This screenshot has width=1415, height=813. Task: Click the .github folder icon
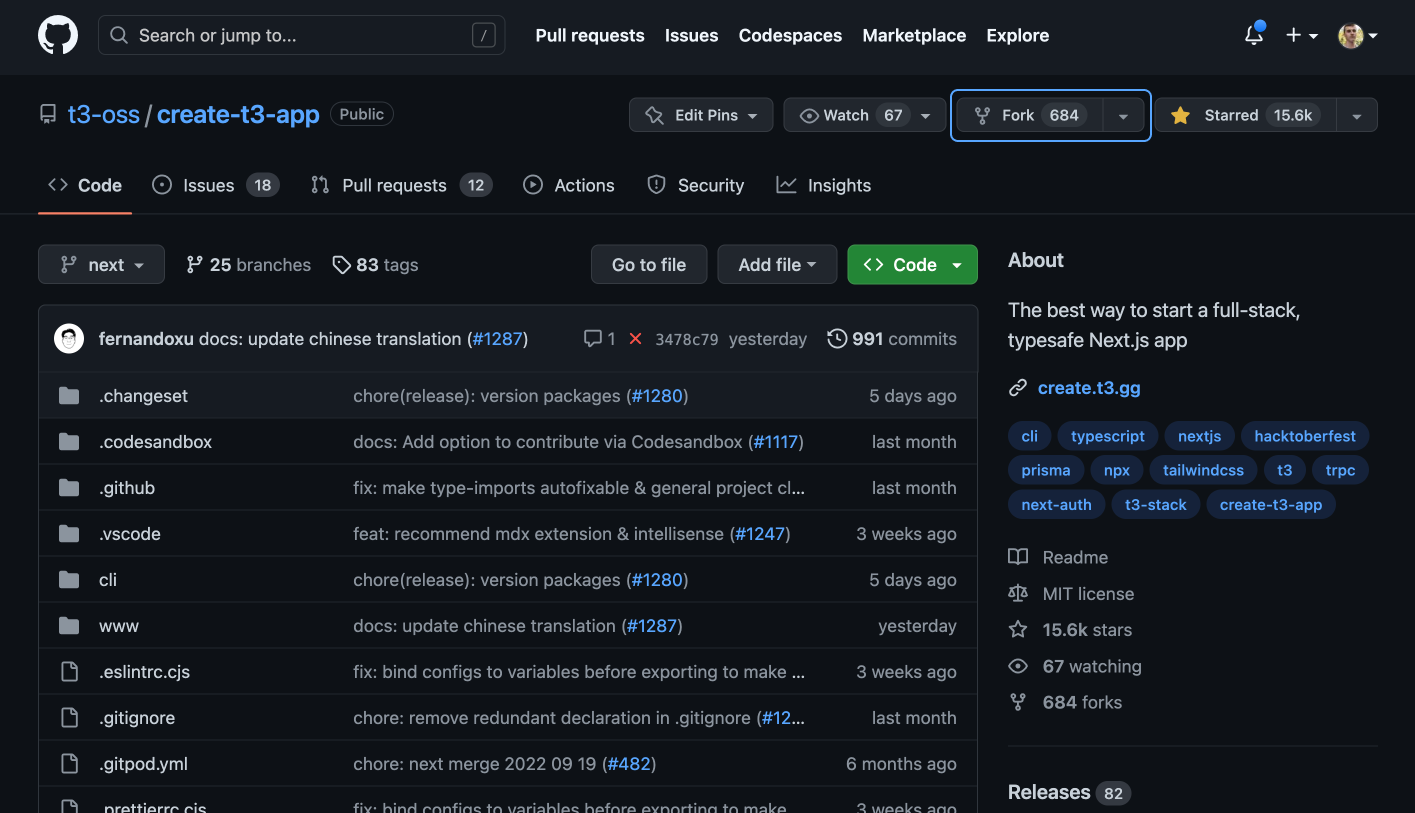69,488
